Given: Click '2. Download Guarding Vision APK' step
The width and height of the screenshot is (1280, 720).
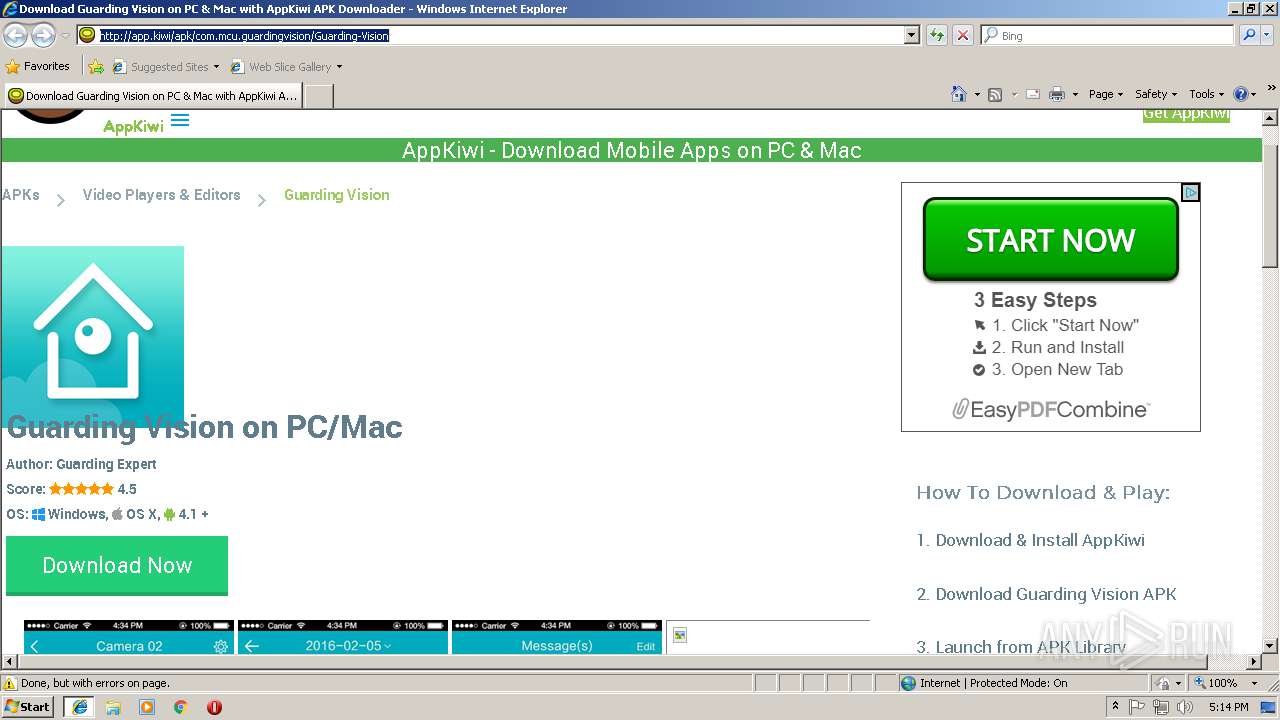Looking at the screenshot, I should click(1046, 594).
